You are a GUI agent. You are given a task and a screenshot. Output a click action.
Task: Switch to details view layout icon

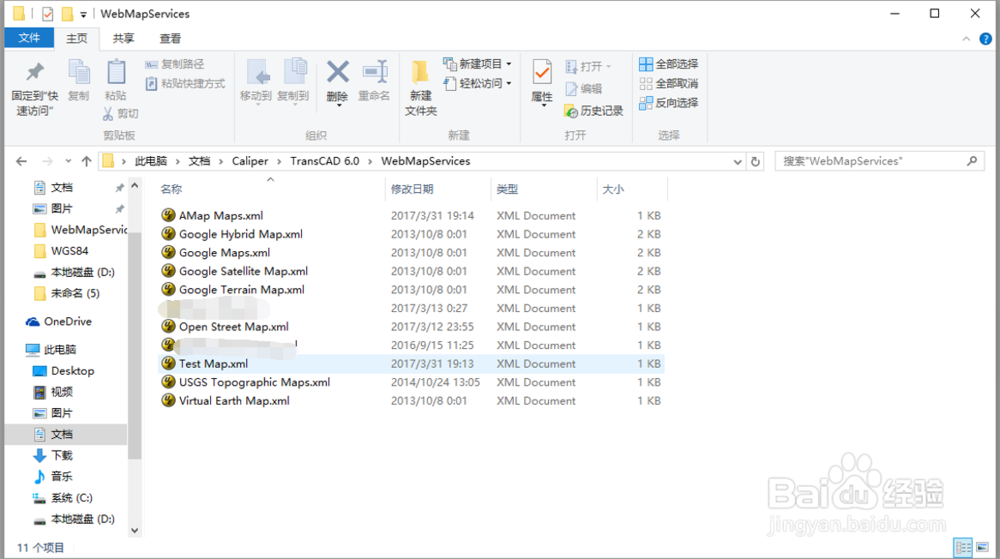(x=963, y=547)
